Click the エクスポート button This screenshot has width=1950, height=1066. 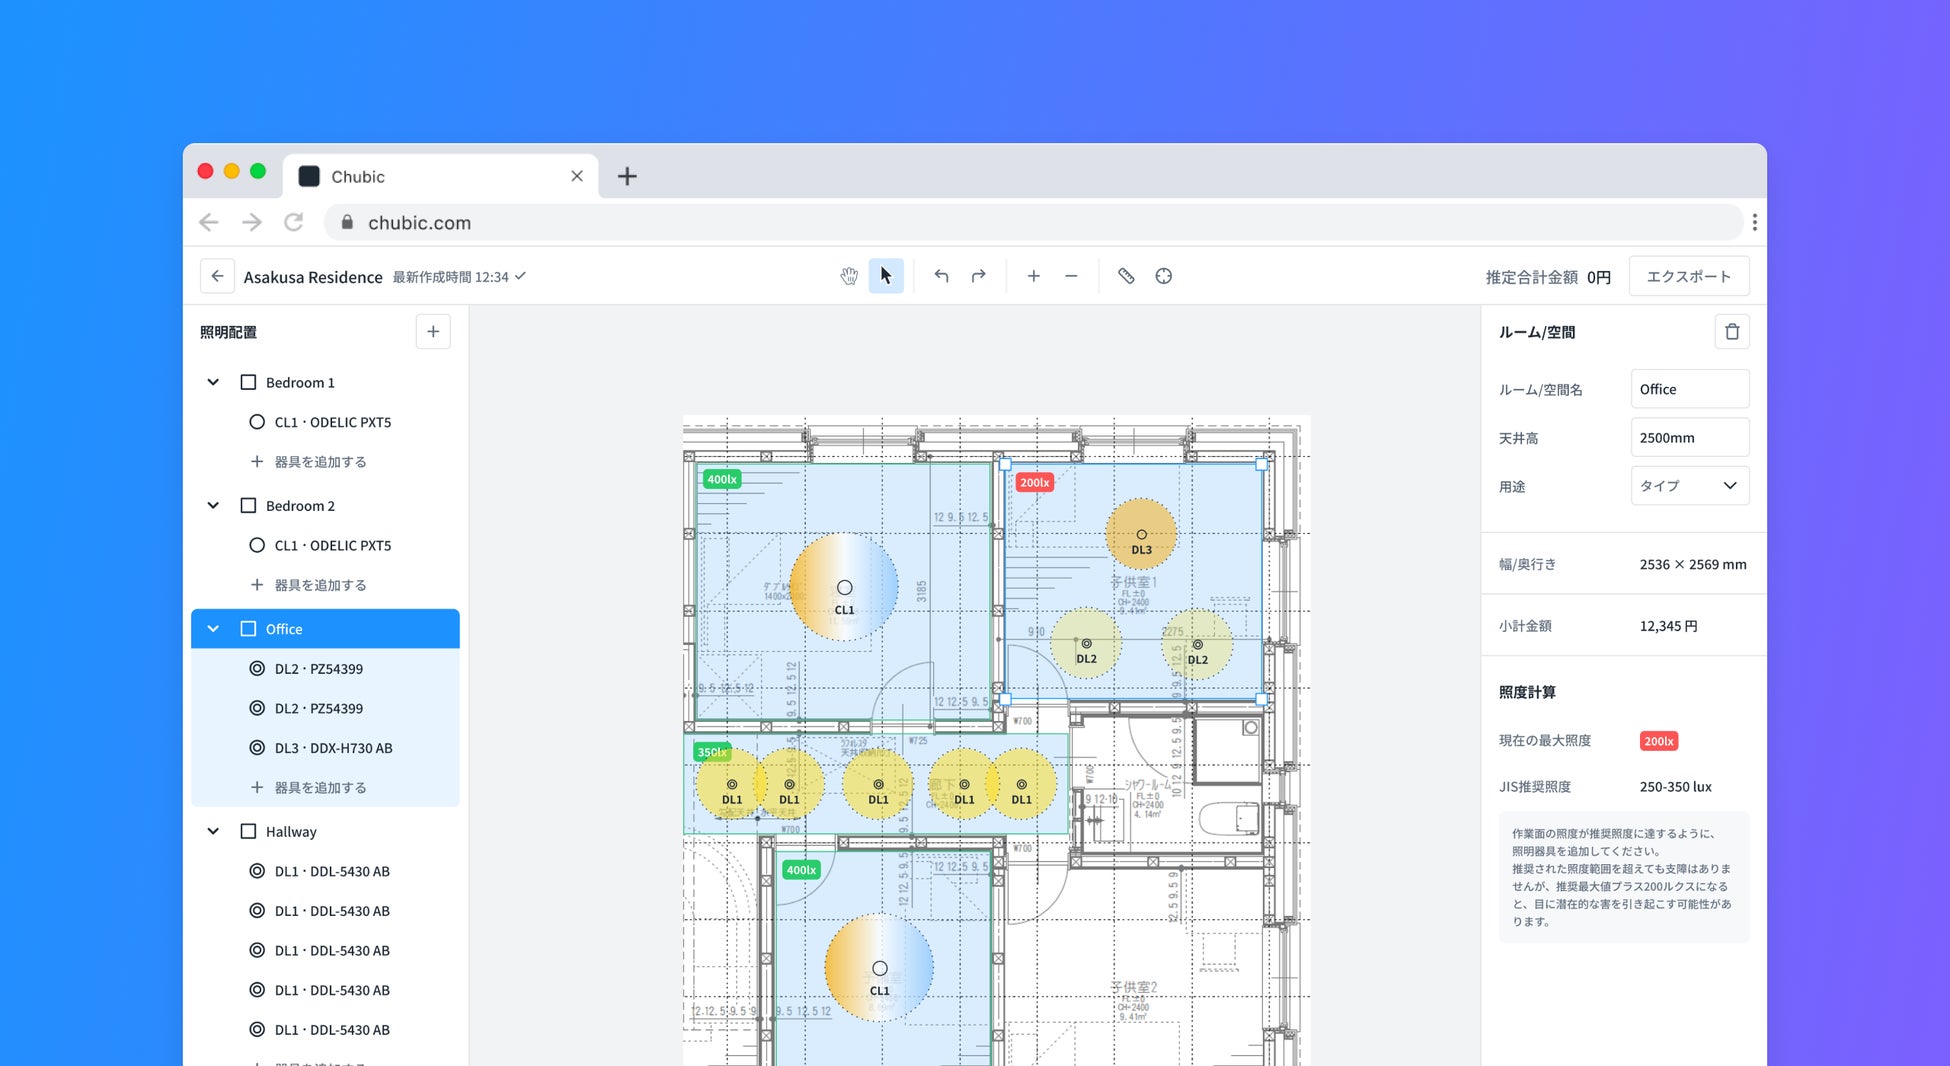tap(1688, 277)
